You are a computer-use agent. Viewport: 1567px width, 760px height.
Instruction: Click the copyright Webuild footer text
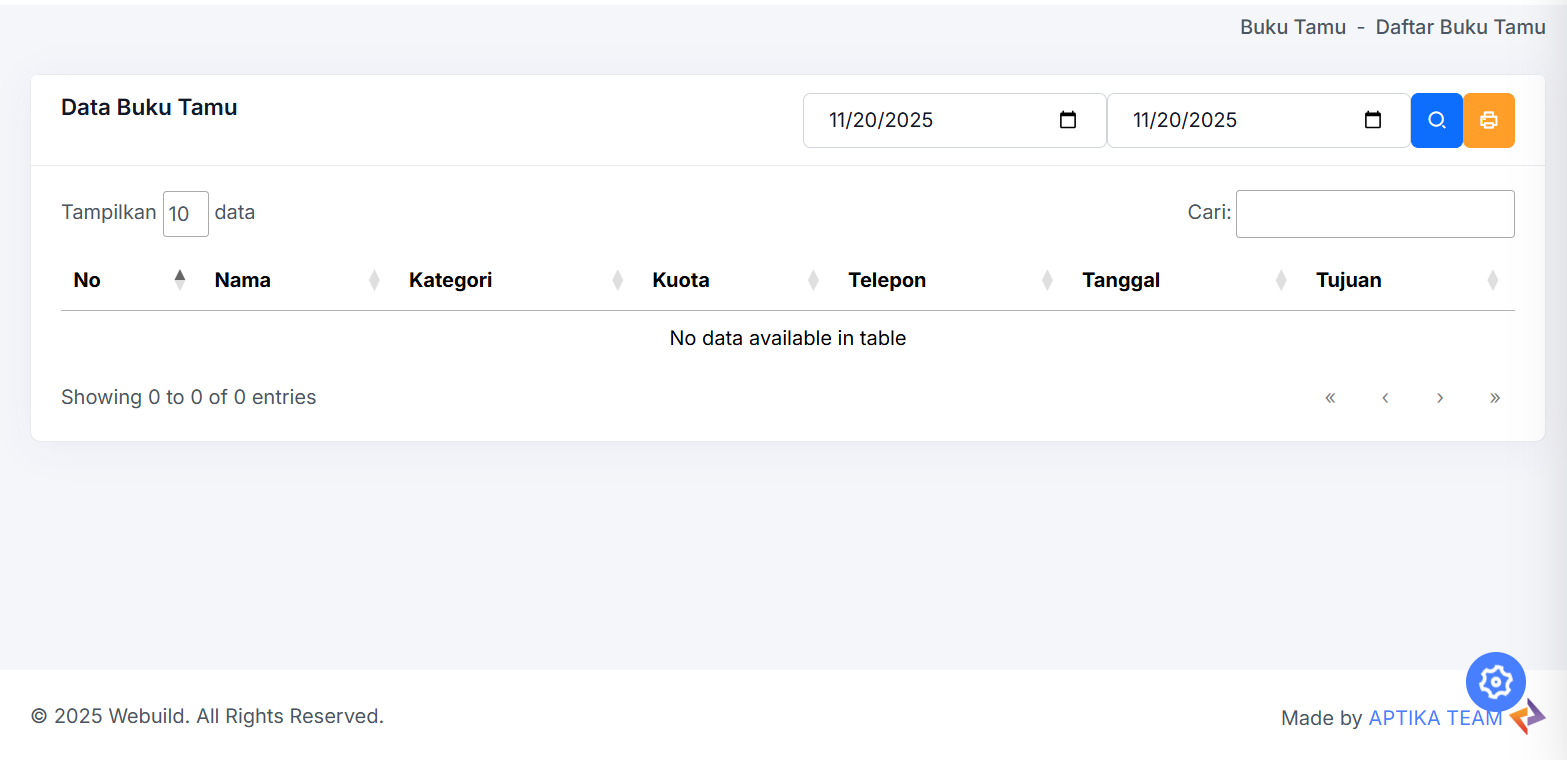coord(207,716)
